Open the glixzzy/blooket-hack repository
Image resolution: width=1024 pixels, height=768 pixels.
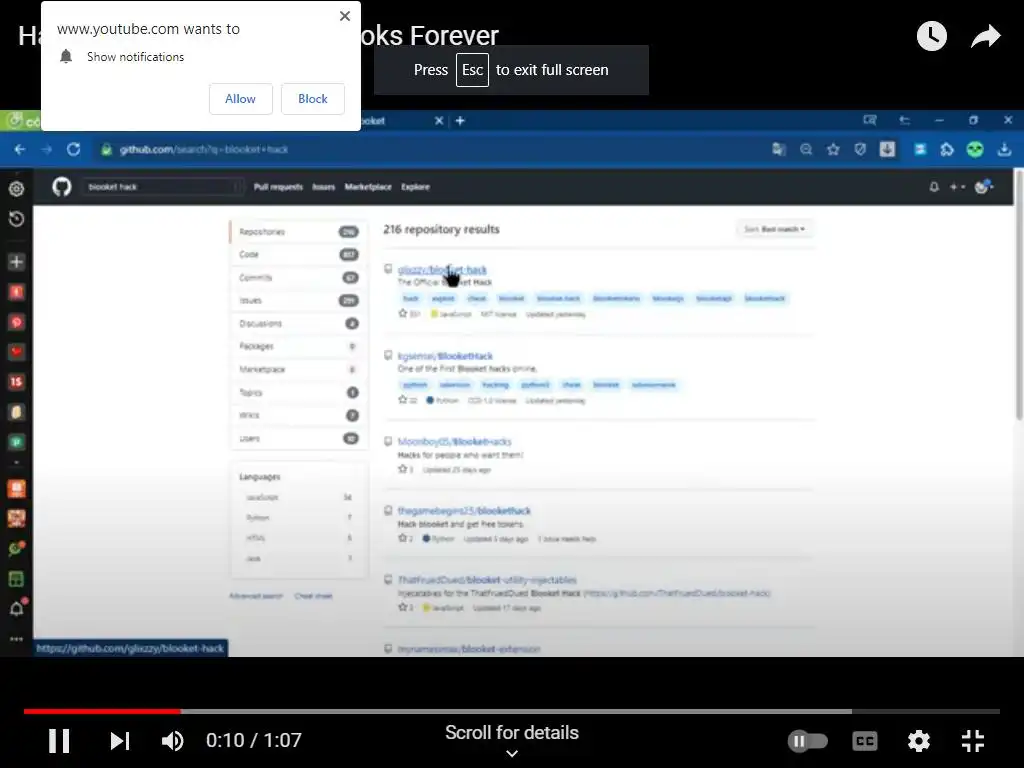tap(442, 270)
